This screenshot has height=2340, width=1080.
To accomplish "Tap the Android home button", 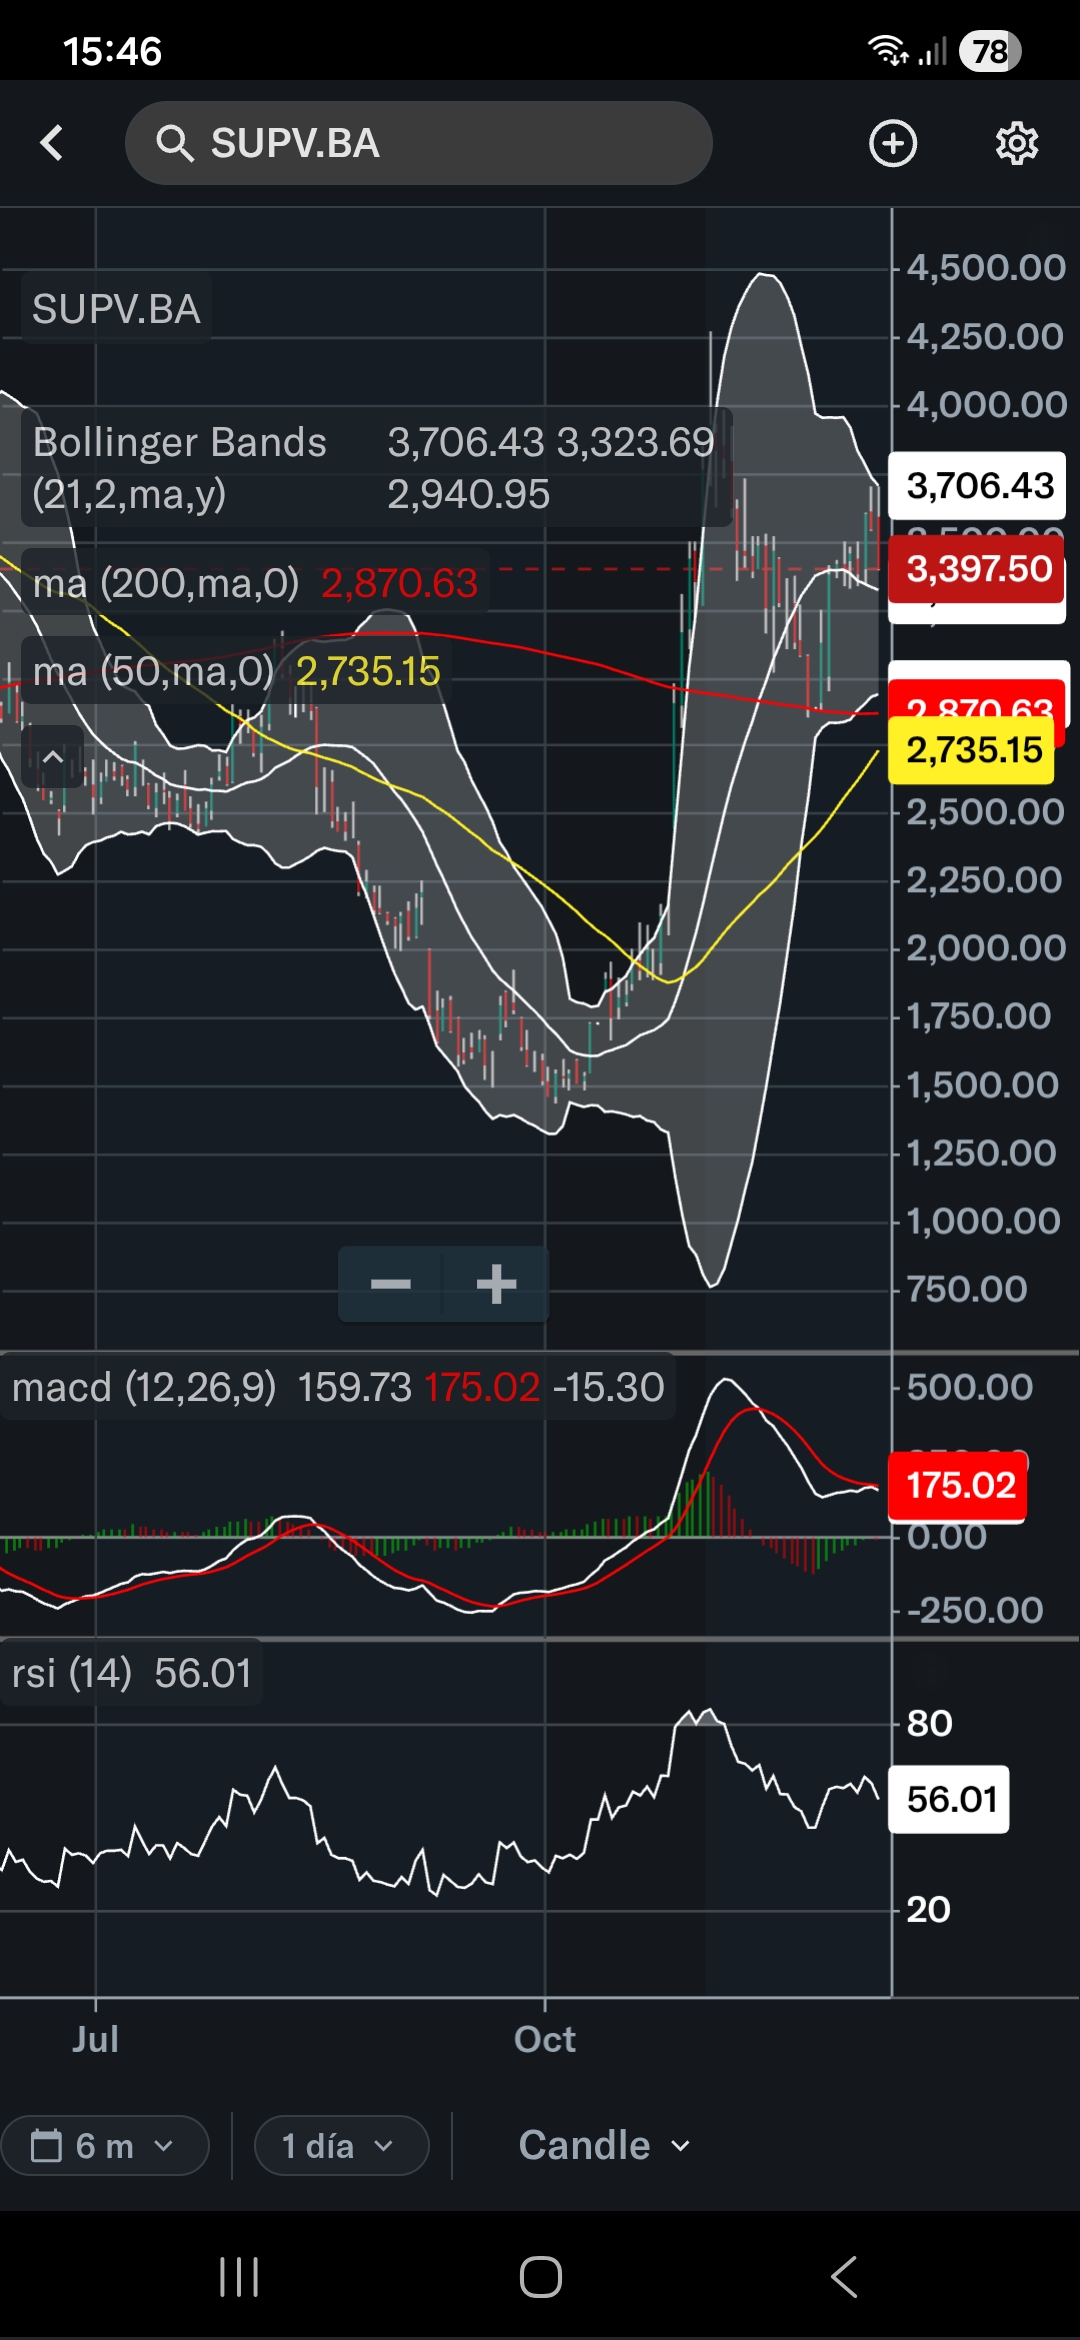I will point(541,2277).
